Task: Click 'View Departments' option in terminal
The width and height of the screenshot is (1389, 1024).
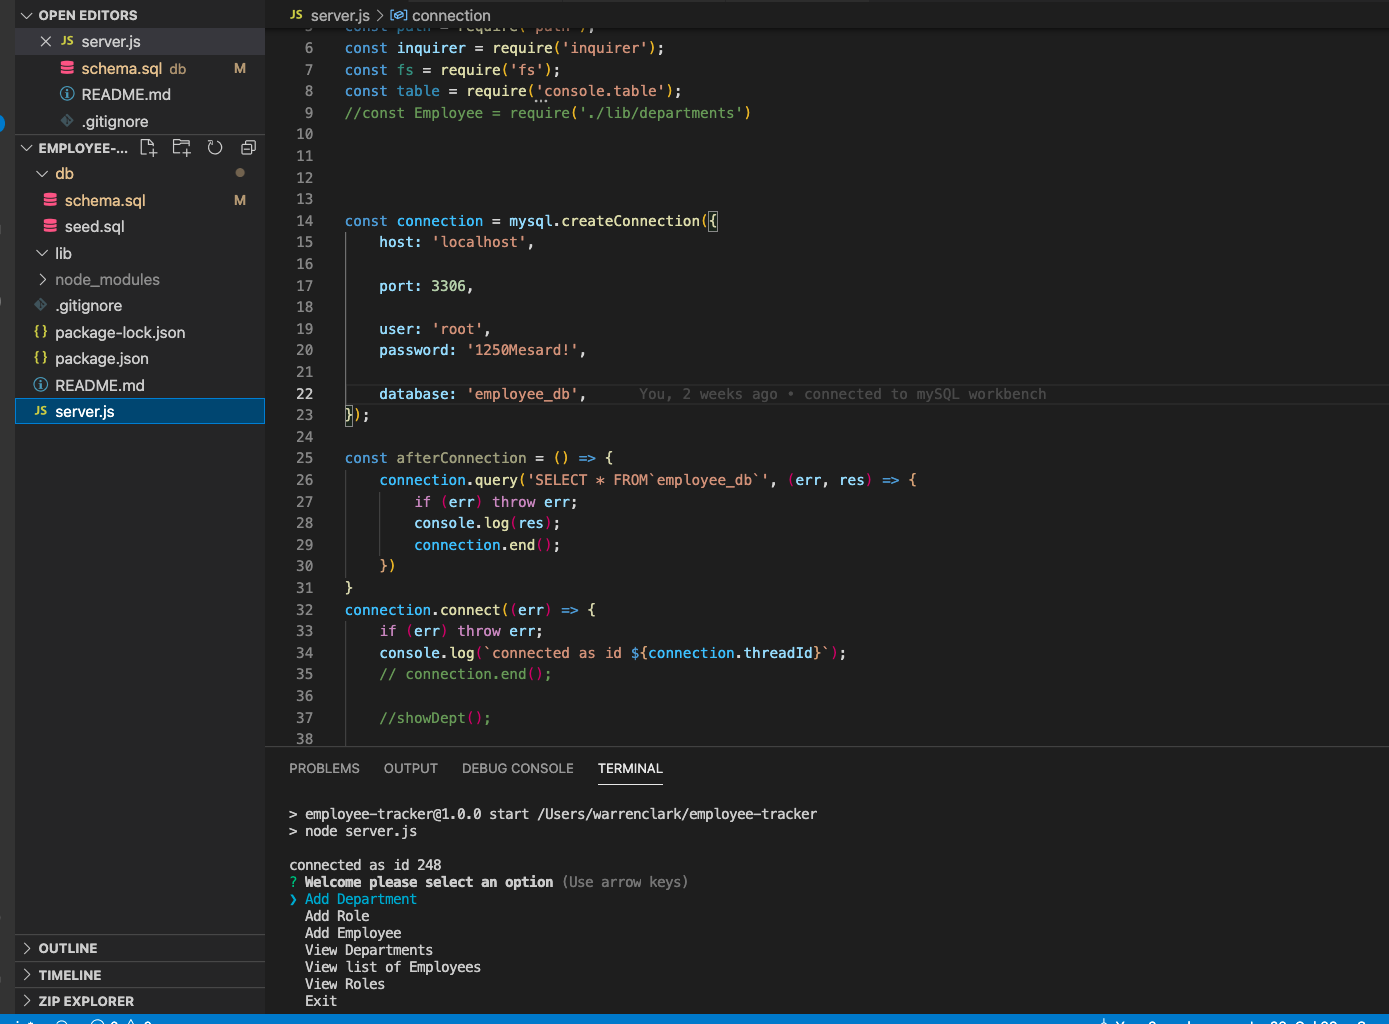Action: point(369,950)
